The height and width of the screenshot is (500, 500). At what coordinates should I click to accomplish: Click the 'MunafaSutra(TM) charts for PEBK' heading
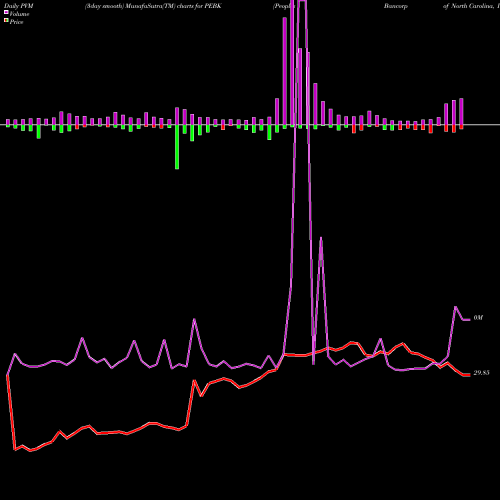tap(173, 6)
